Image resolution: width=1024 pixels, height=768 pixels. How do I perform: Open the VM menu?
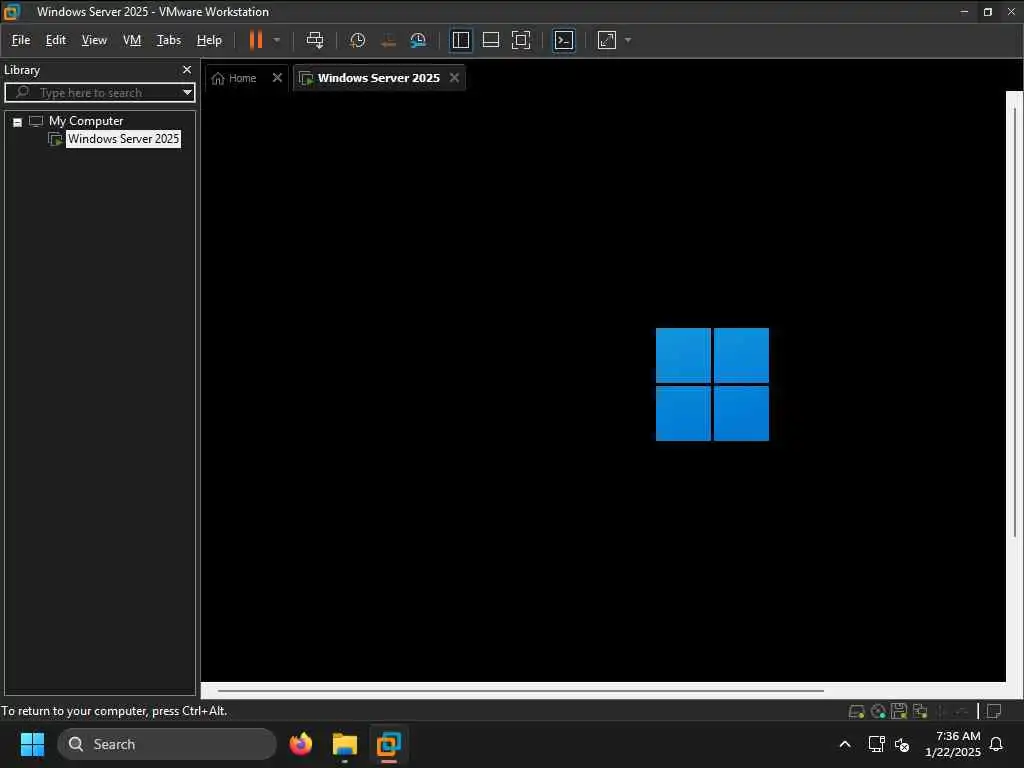(132, 40)
